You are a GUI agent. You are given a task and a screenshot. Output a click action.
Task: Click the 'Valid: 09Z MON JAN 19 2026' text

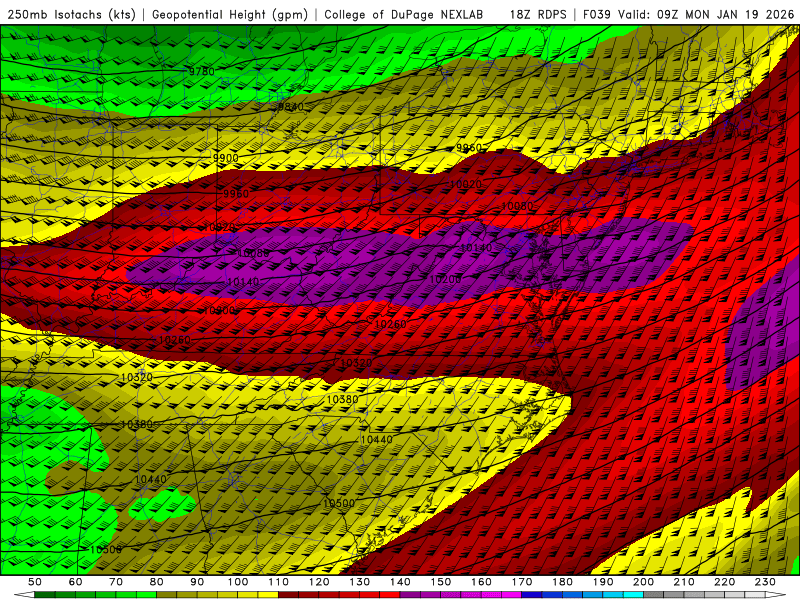click(707, 14)
